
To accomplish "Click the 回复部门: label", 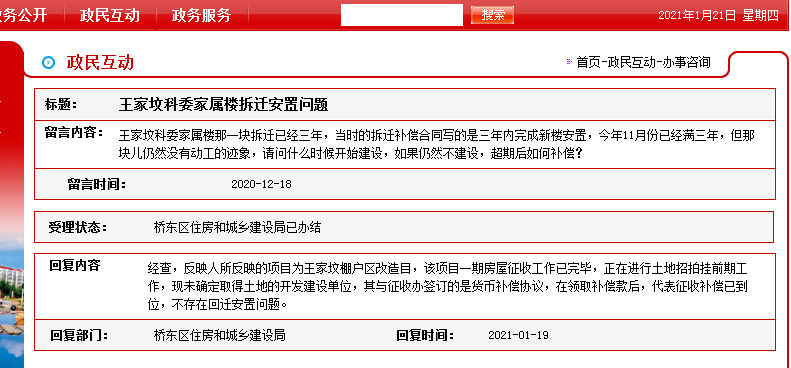I will tap(79, 335).
